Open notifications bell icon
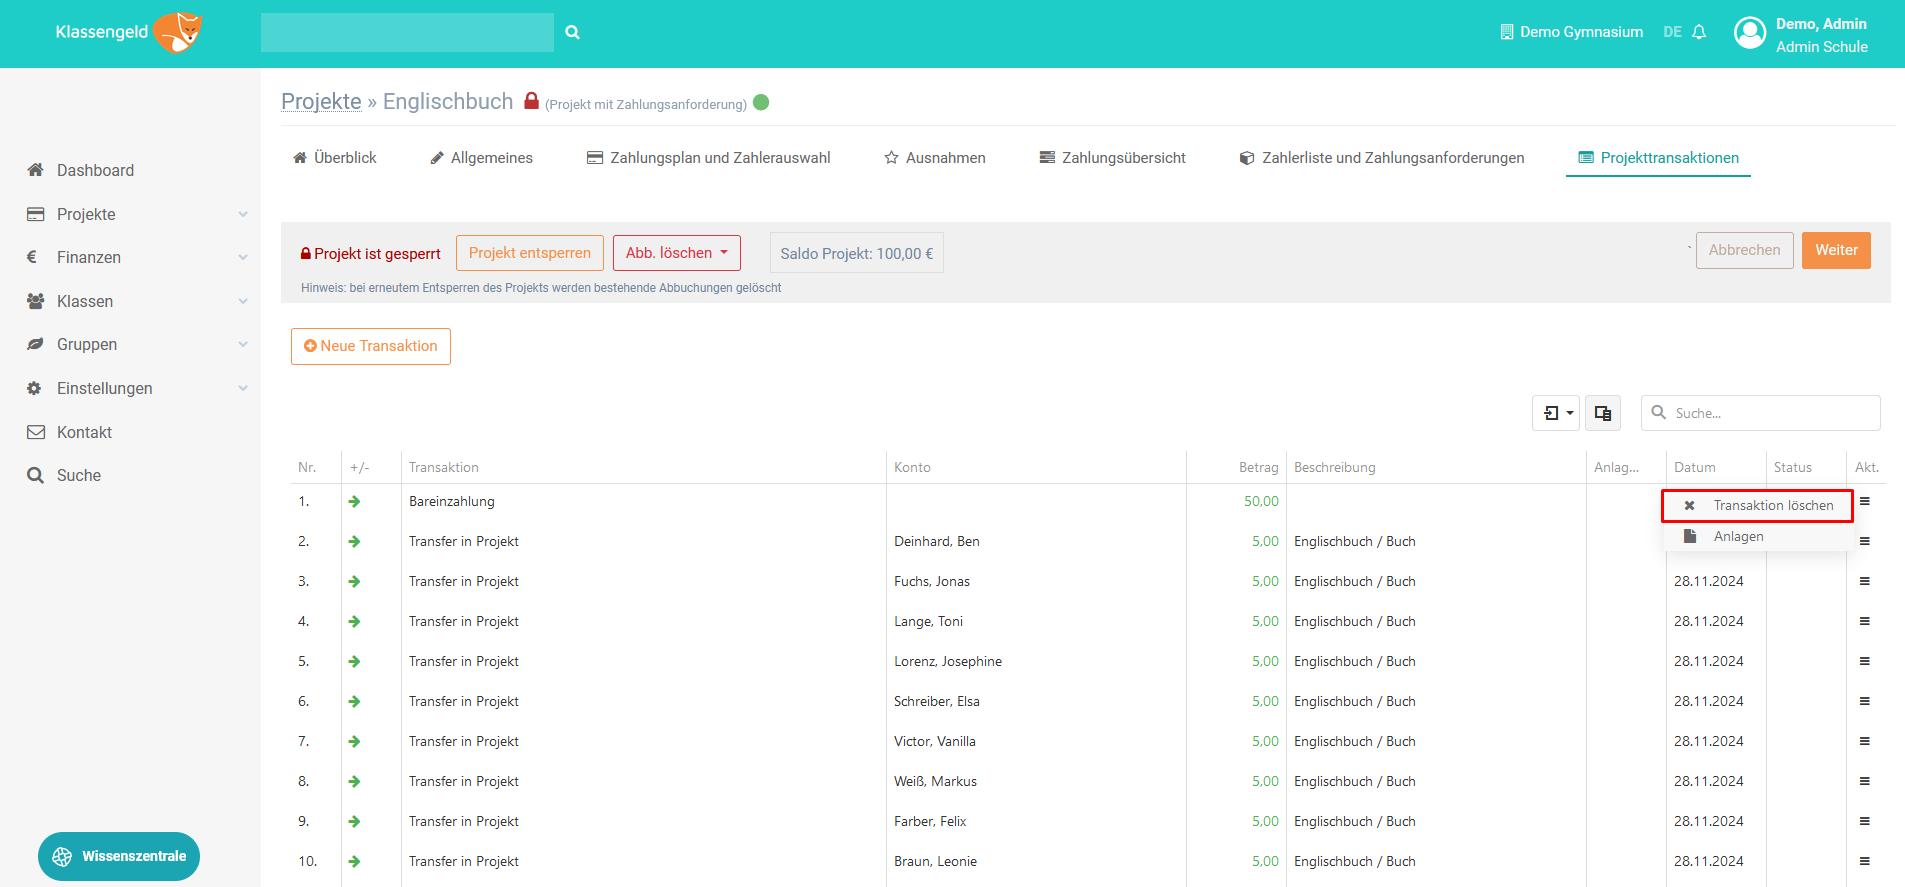The height and width of the screenshot is (887, 1905). 1699,32
